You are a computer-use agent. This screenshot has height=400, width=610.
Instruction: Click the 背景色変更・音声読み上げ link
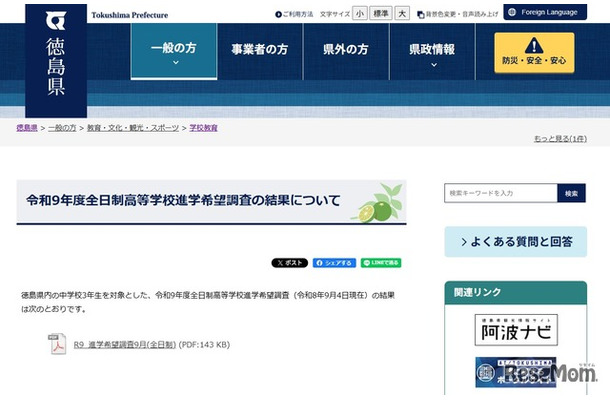click(462, 14)
